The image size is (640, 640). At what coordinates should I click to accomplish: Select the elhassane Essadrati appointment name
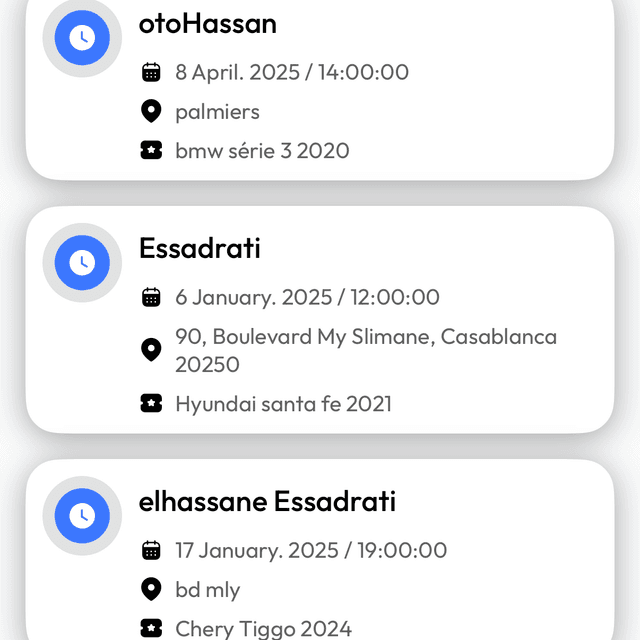coord(267,501)
